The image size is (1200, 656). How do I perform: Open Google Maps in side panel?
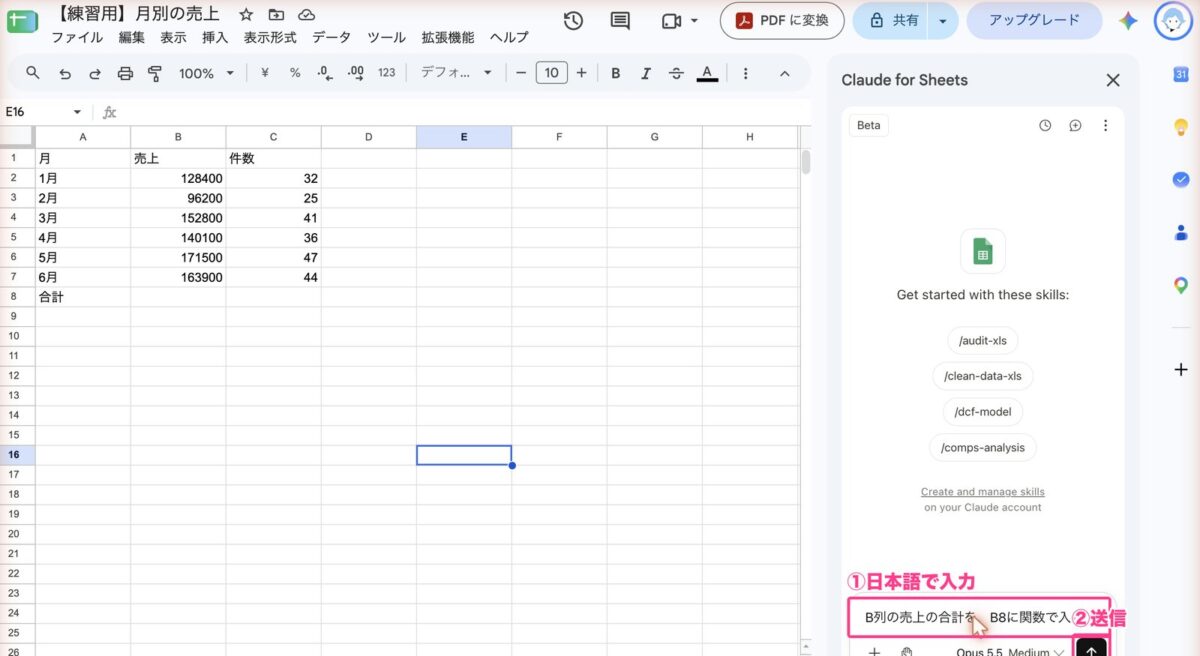pyautogui.click(x=1180, y=286)
